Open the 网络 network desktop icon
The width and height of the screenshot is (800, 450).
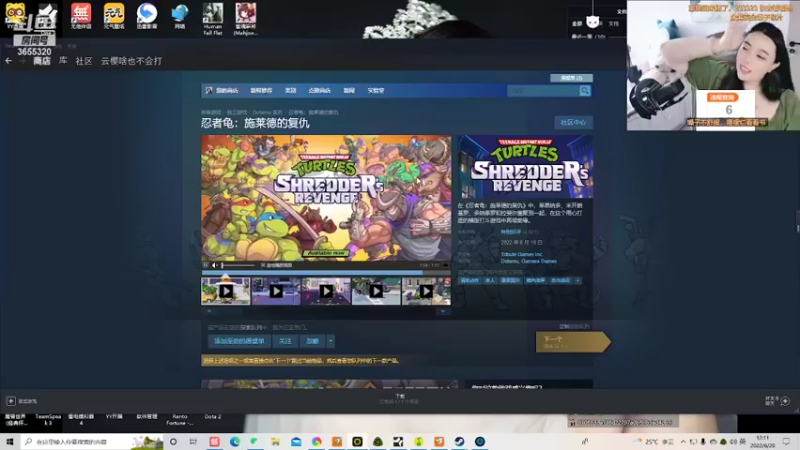click(180, 16)
